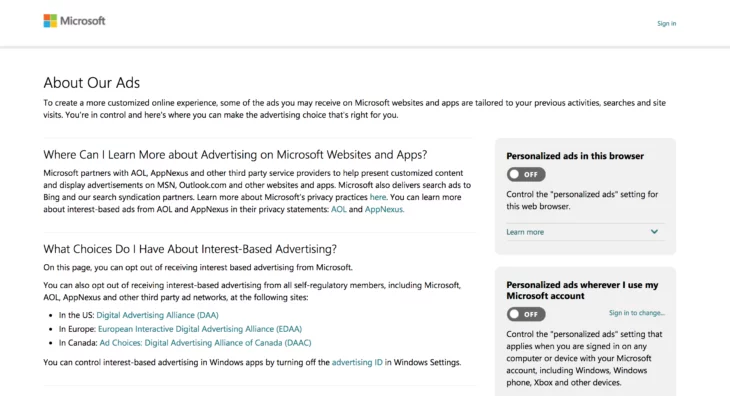Open the AOL privacy statement link
The height and width of the screenshot is (396, 730).
coord(338,209)
